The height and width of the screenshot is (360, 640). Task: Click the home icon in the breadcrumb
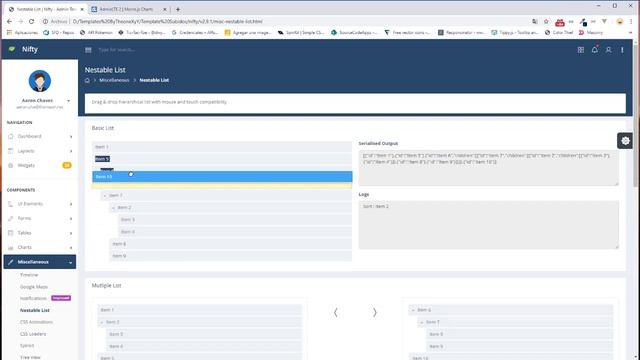pos(87,80)
